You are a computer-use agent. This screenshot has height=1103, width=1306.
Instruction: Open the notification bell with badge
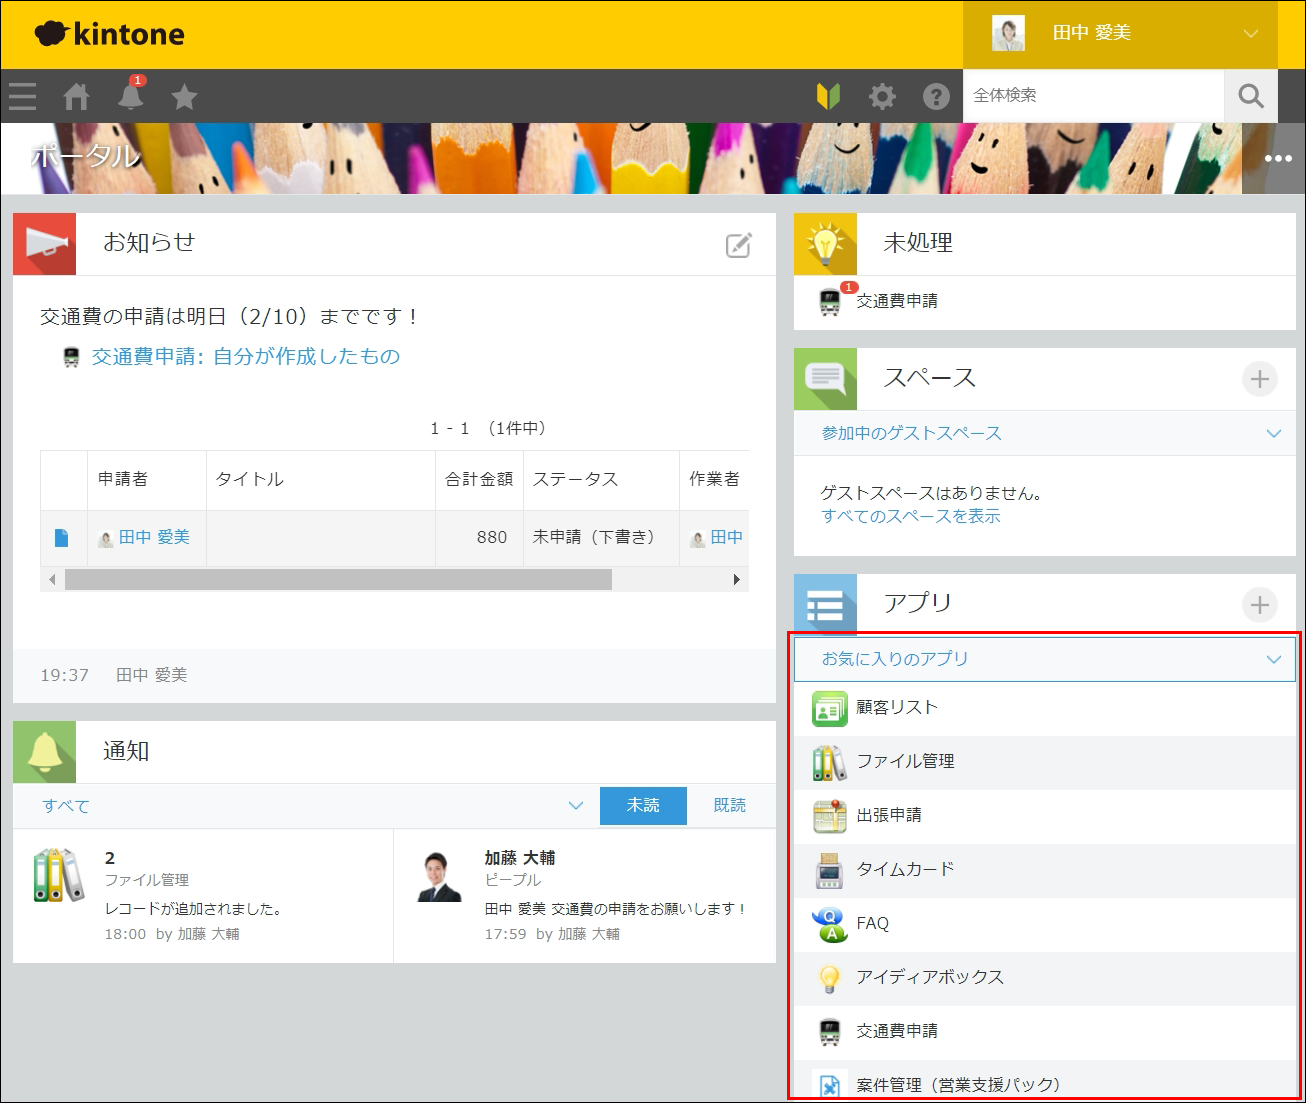(130, 97)
